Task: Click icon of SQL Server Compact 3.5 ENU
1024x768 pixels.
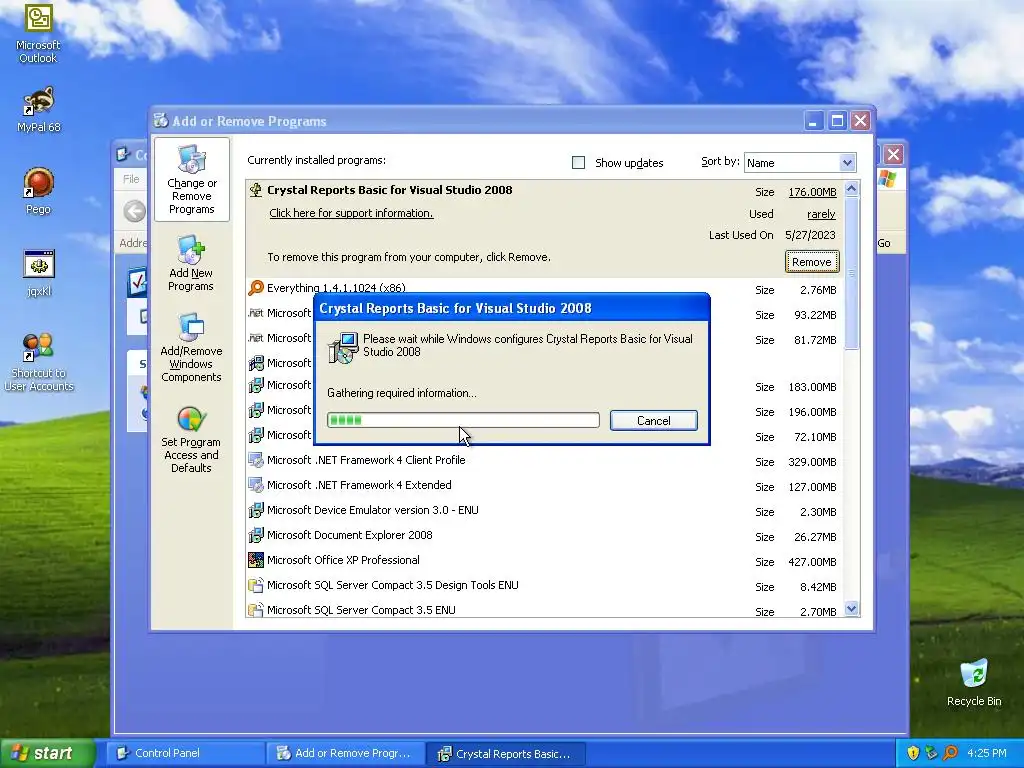Action: click(x=256, y=610)
